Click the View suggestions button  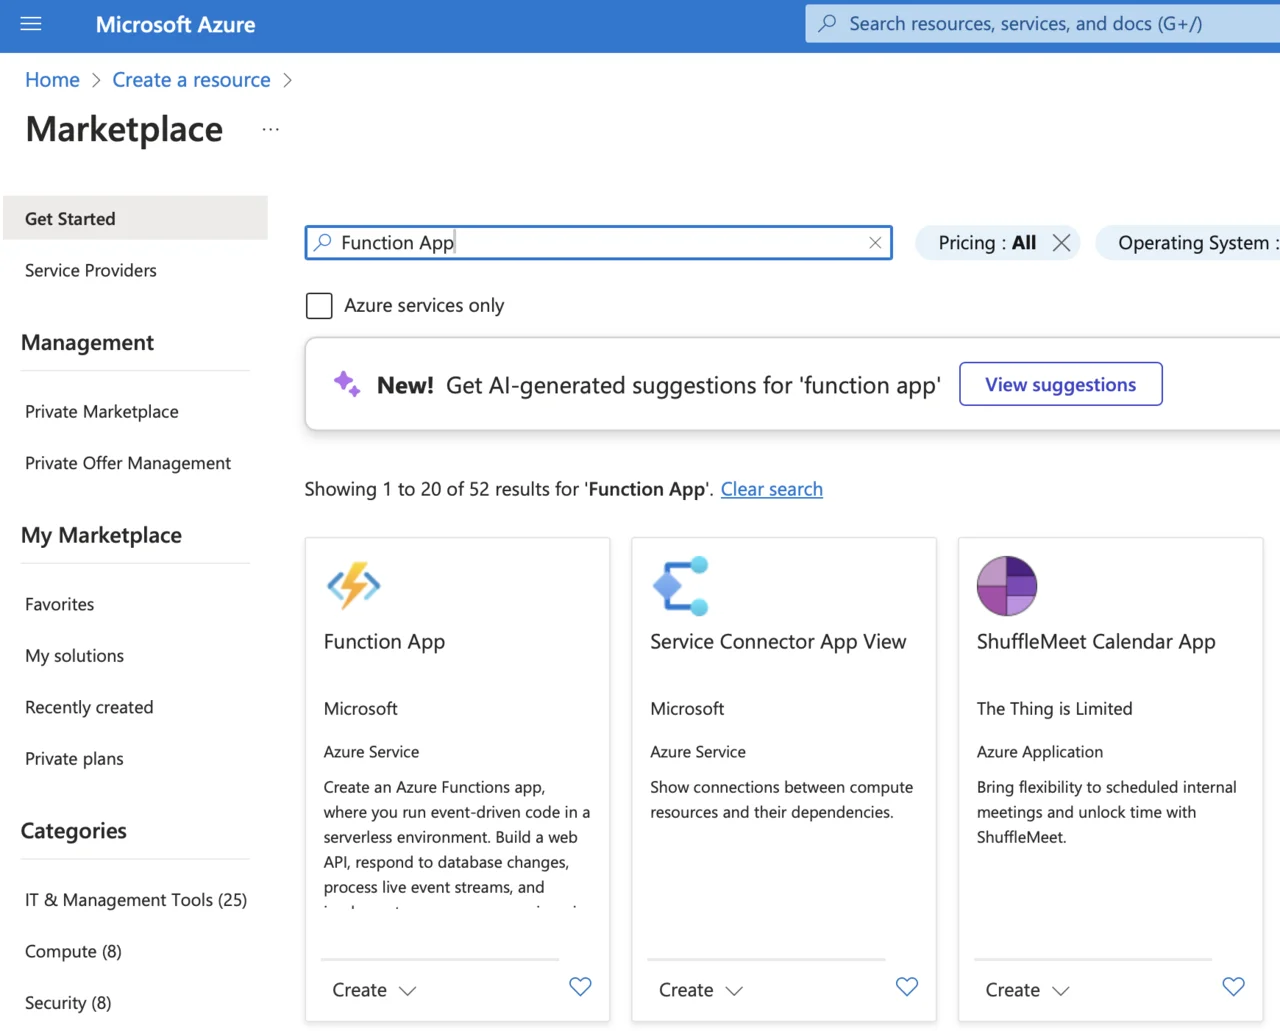1060,385
